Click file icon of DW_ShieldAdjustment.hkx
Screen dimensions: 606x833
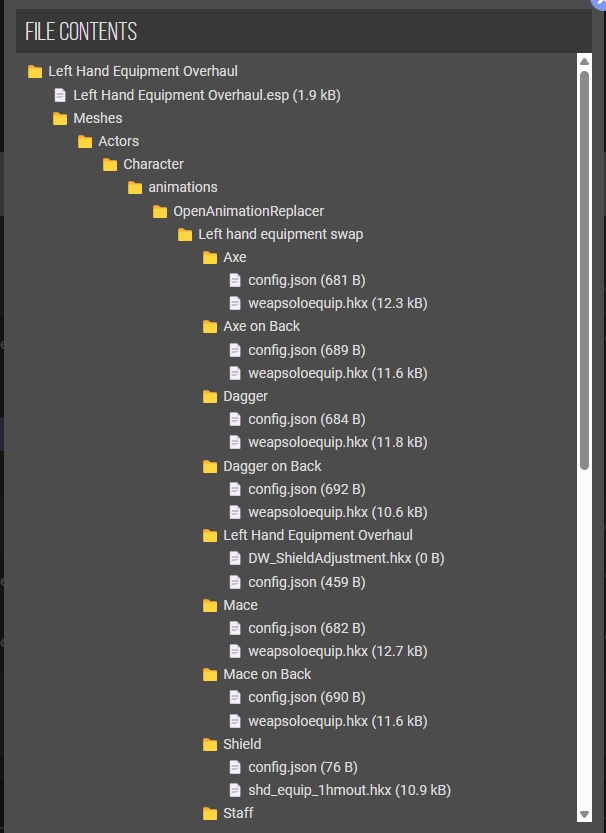[235, 558]
